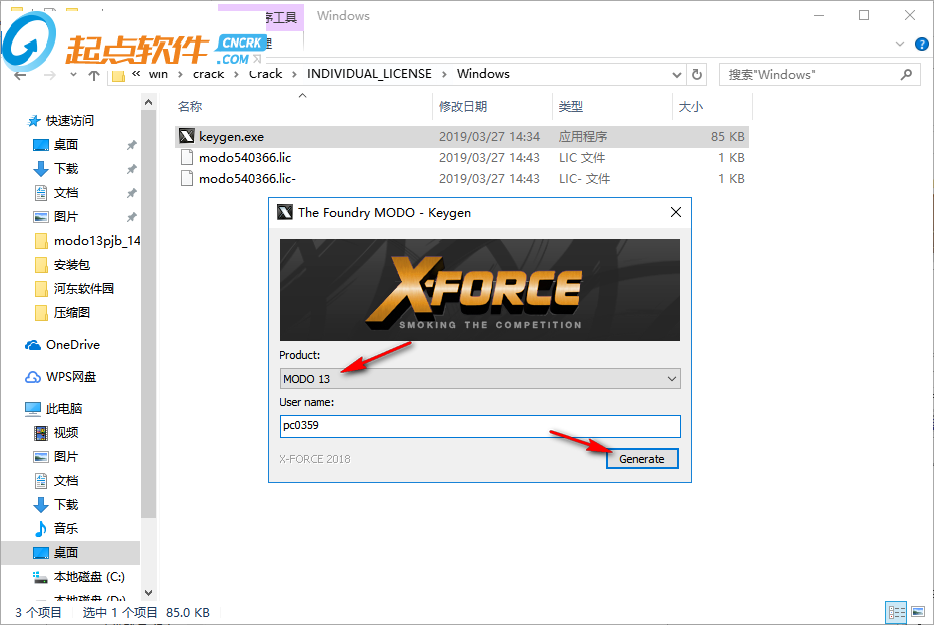Click the keygen.exe application icon
Viewport: 934px width, 625px height.
[x=186, y=136]
